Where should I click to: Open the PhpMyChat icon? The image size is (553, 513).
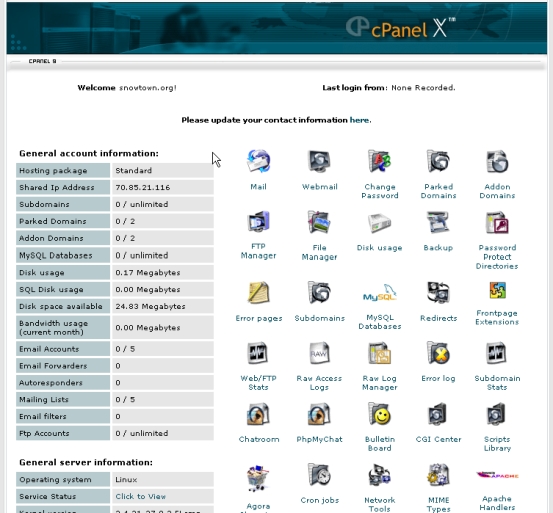point(319,414)
